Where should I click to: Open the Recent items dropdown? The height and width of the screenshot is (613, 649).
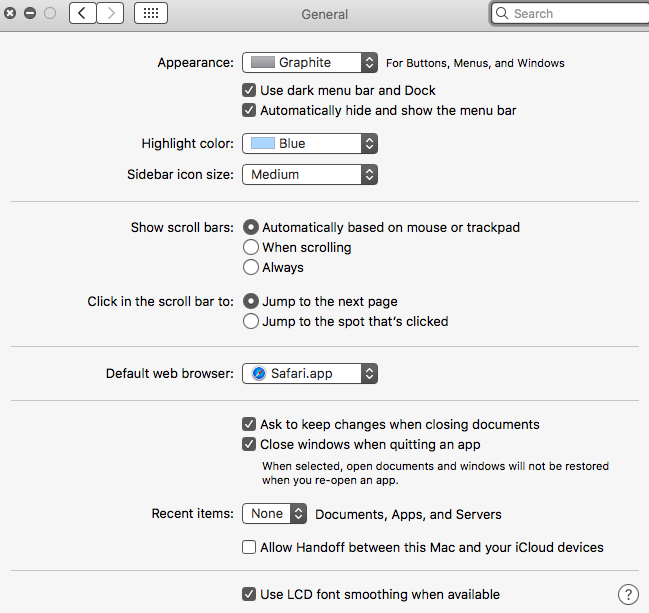pos(274,514)
